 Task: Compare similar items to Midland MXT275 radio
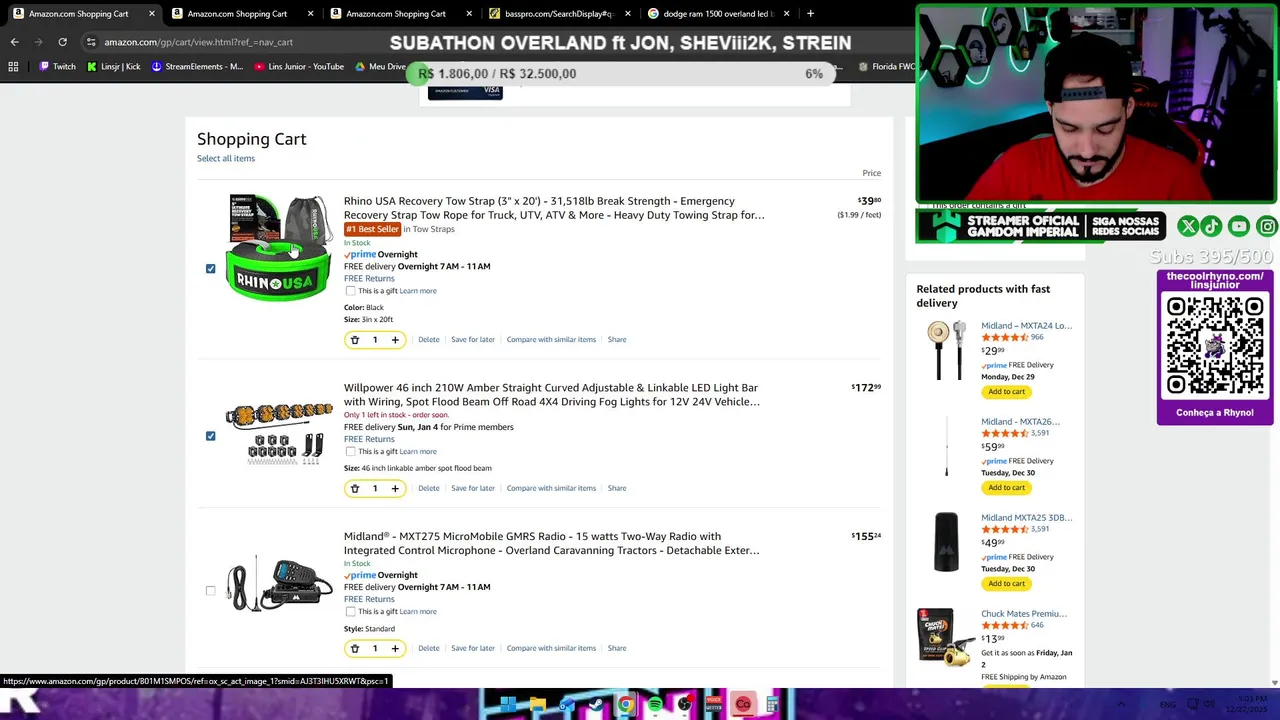pyautogui.click(x=551, y=649)
